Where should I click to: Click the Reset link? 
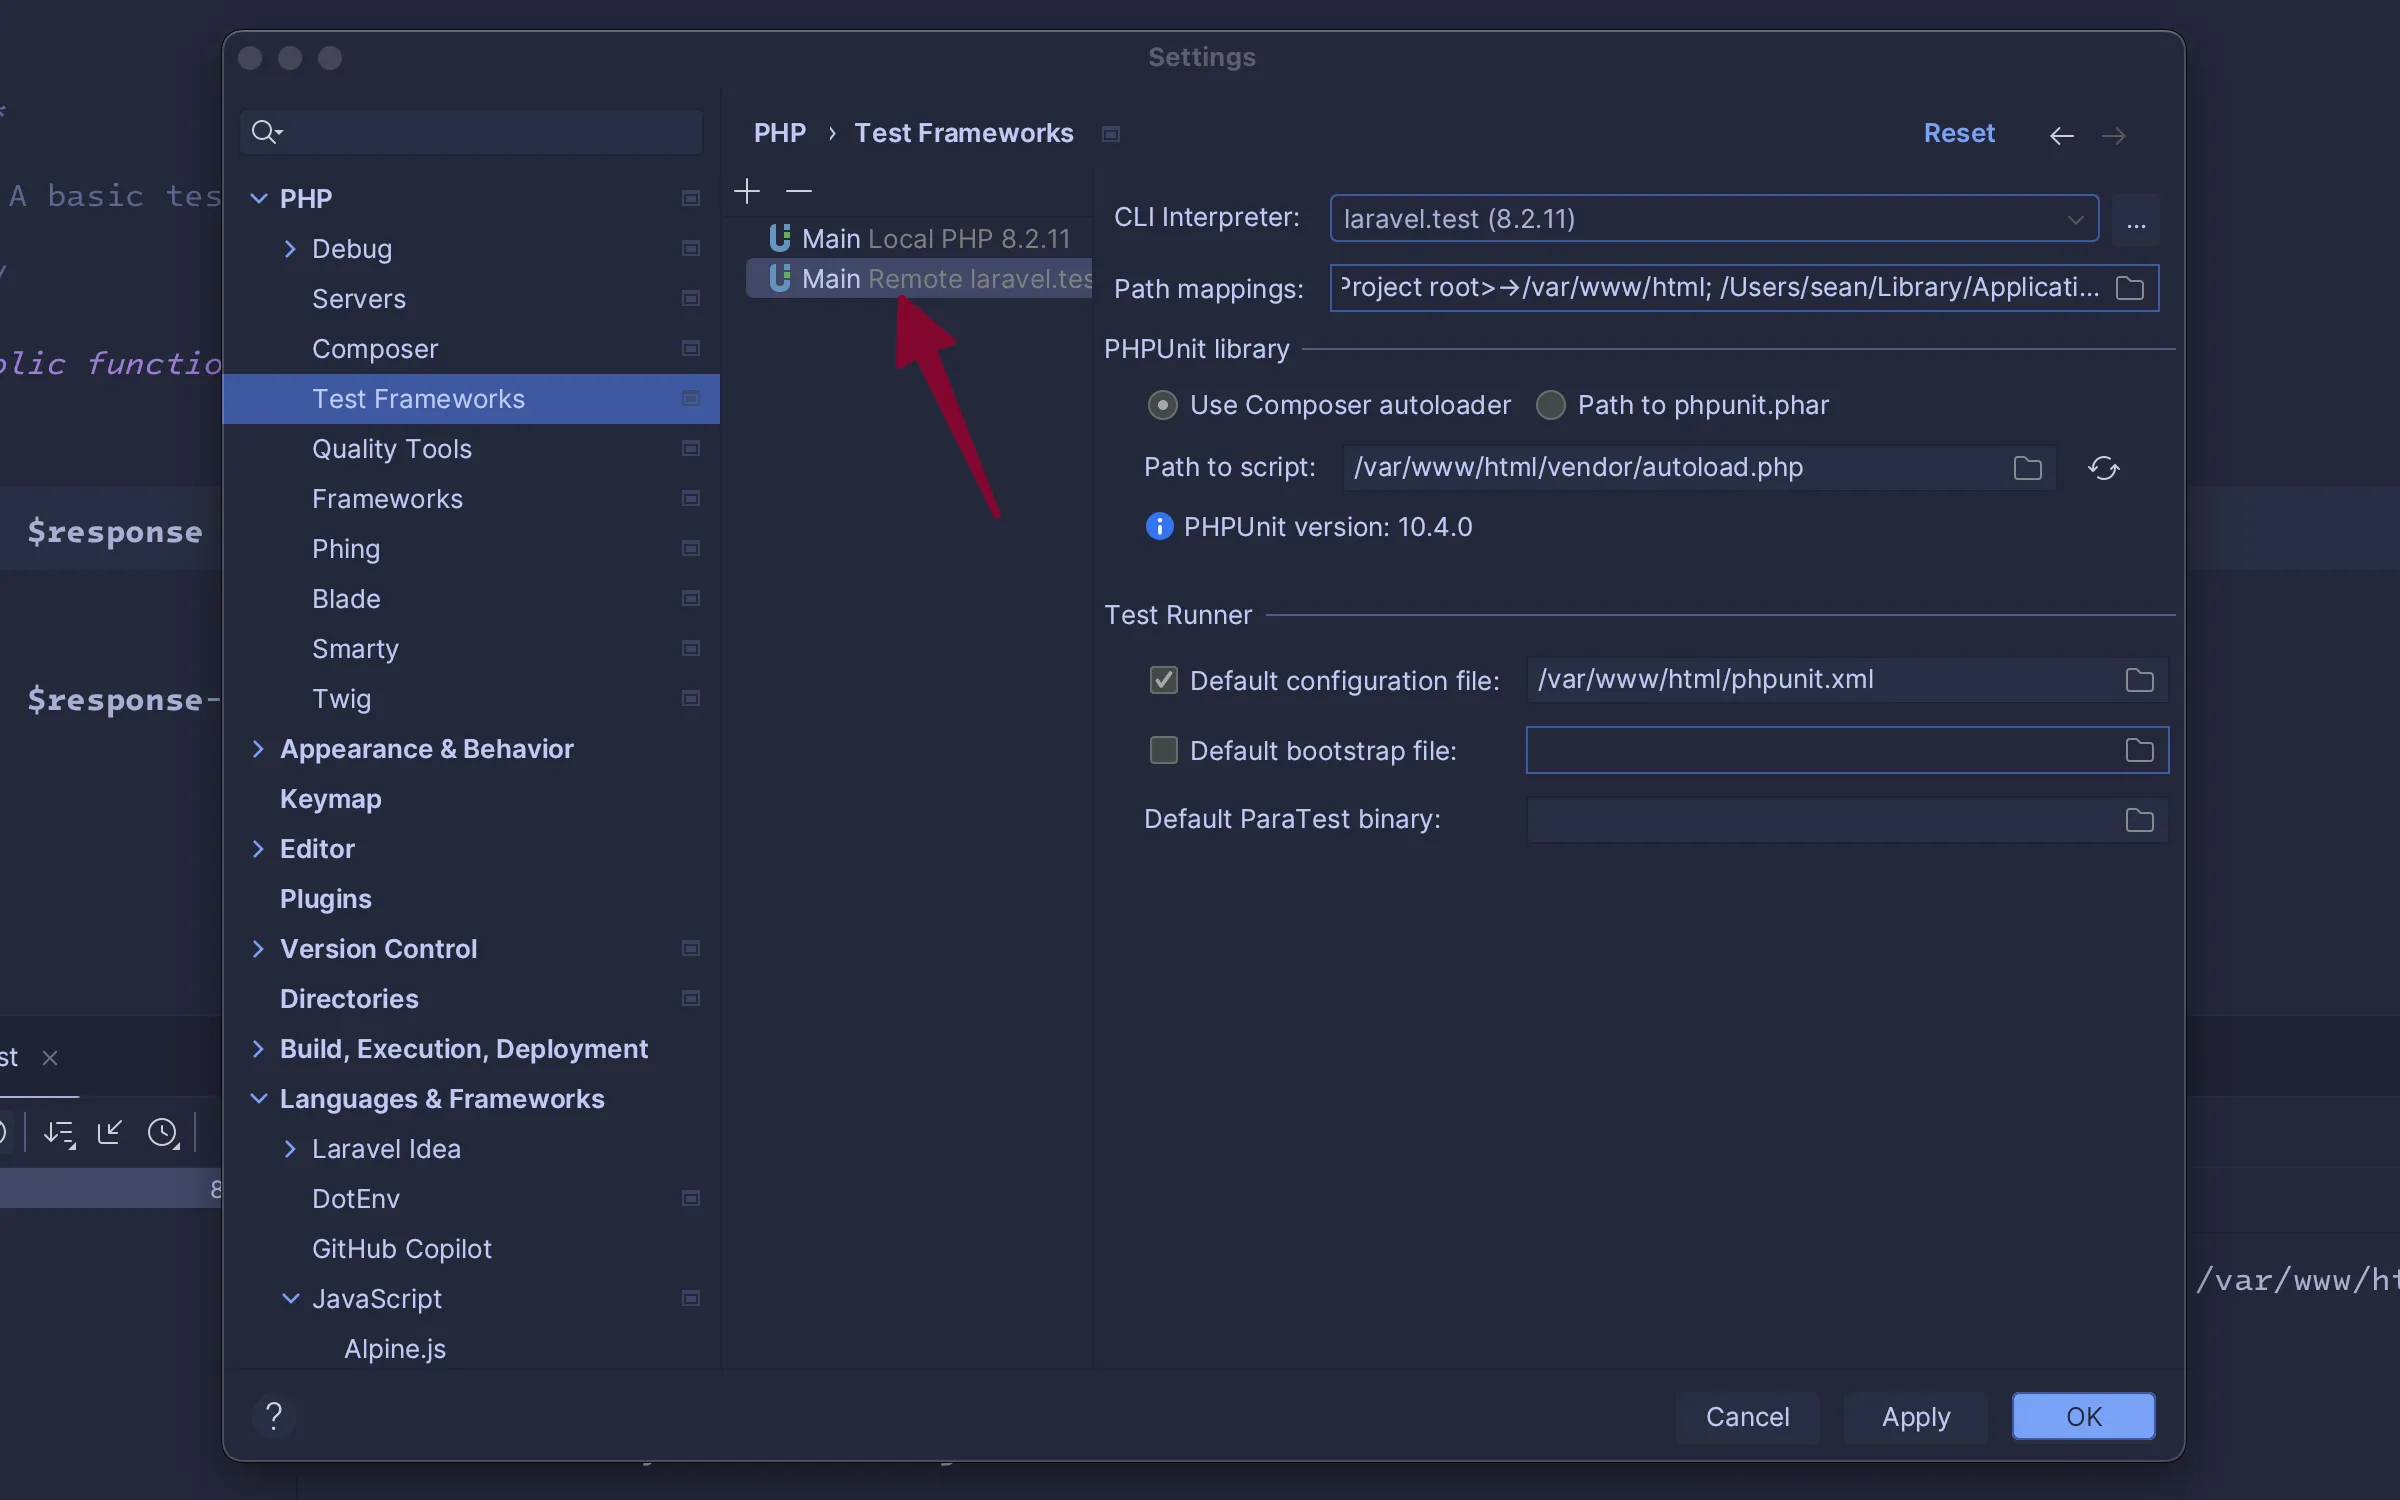coord(1959,133)
